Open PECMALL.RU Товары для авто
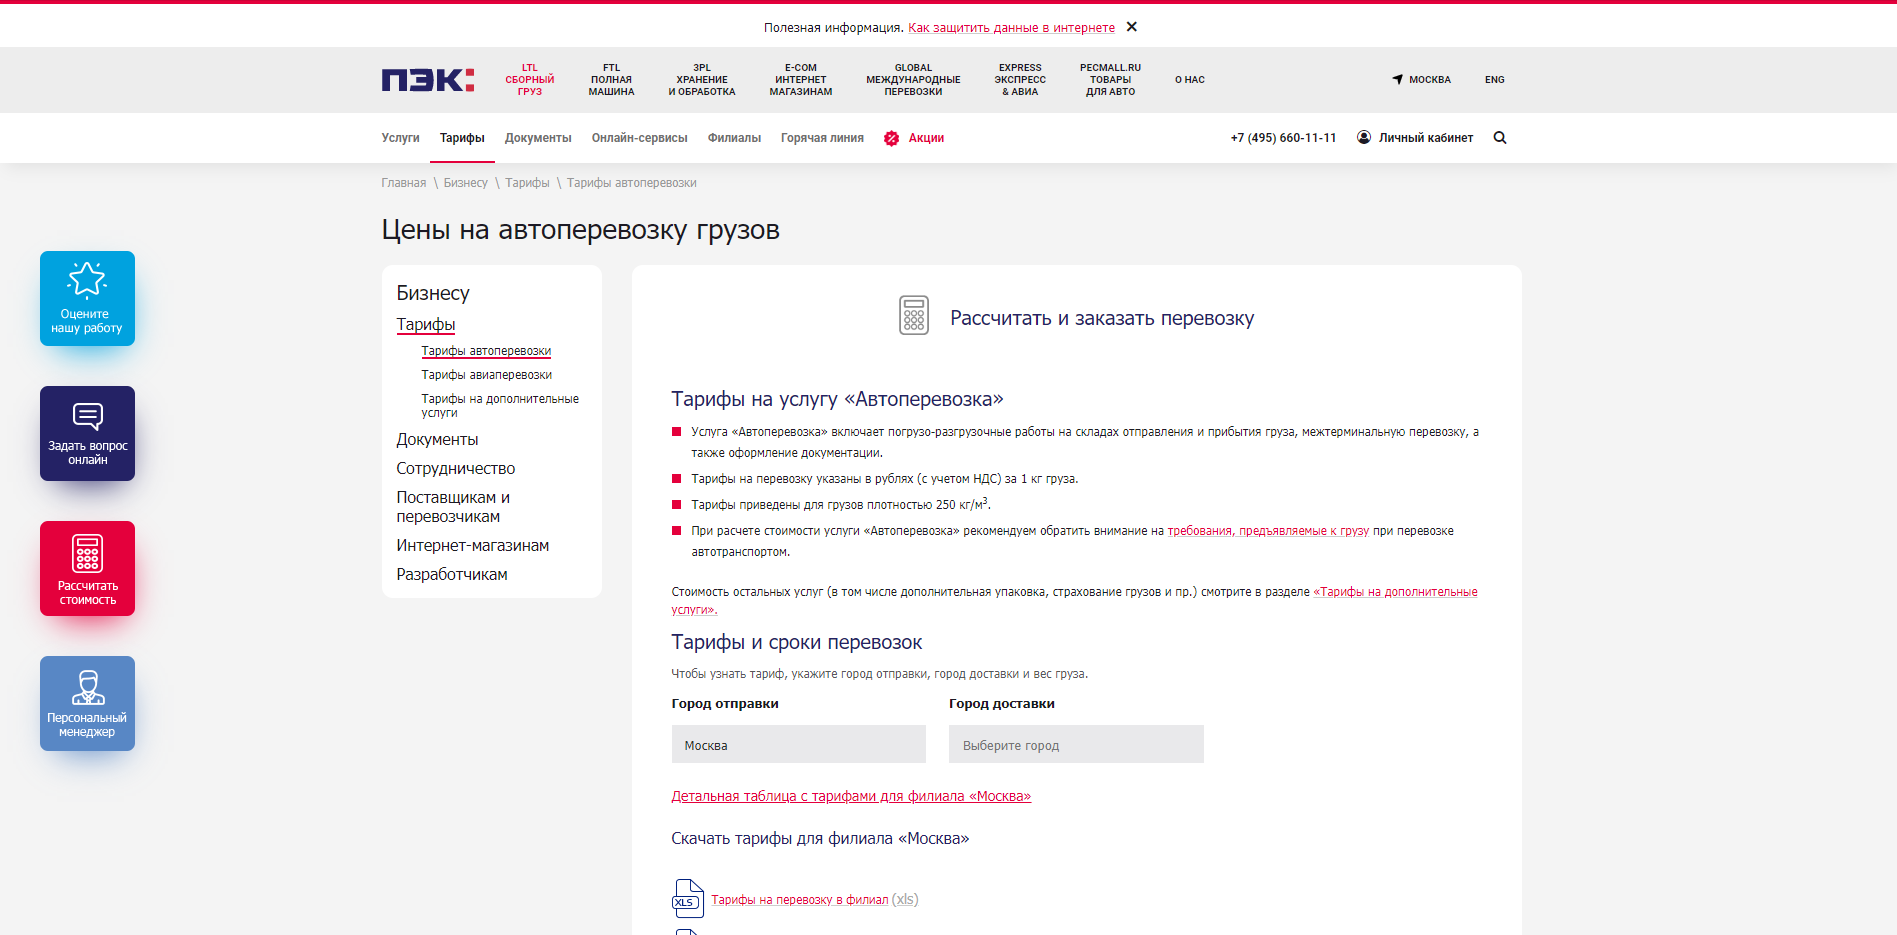The image size is (1897, 935). pyautogui.click(x=1110, y=80)
